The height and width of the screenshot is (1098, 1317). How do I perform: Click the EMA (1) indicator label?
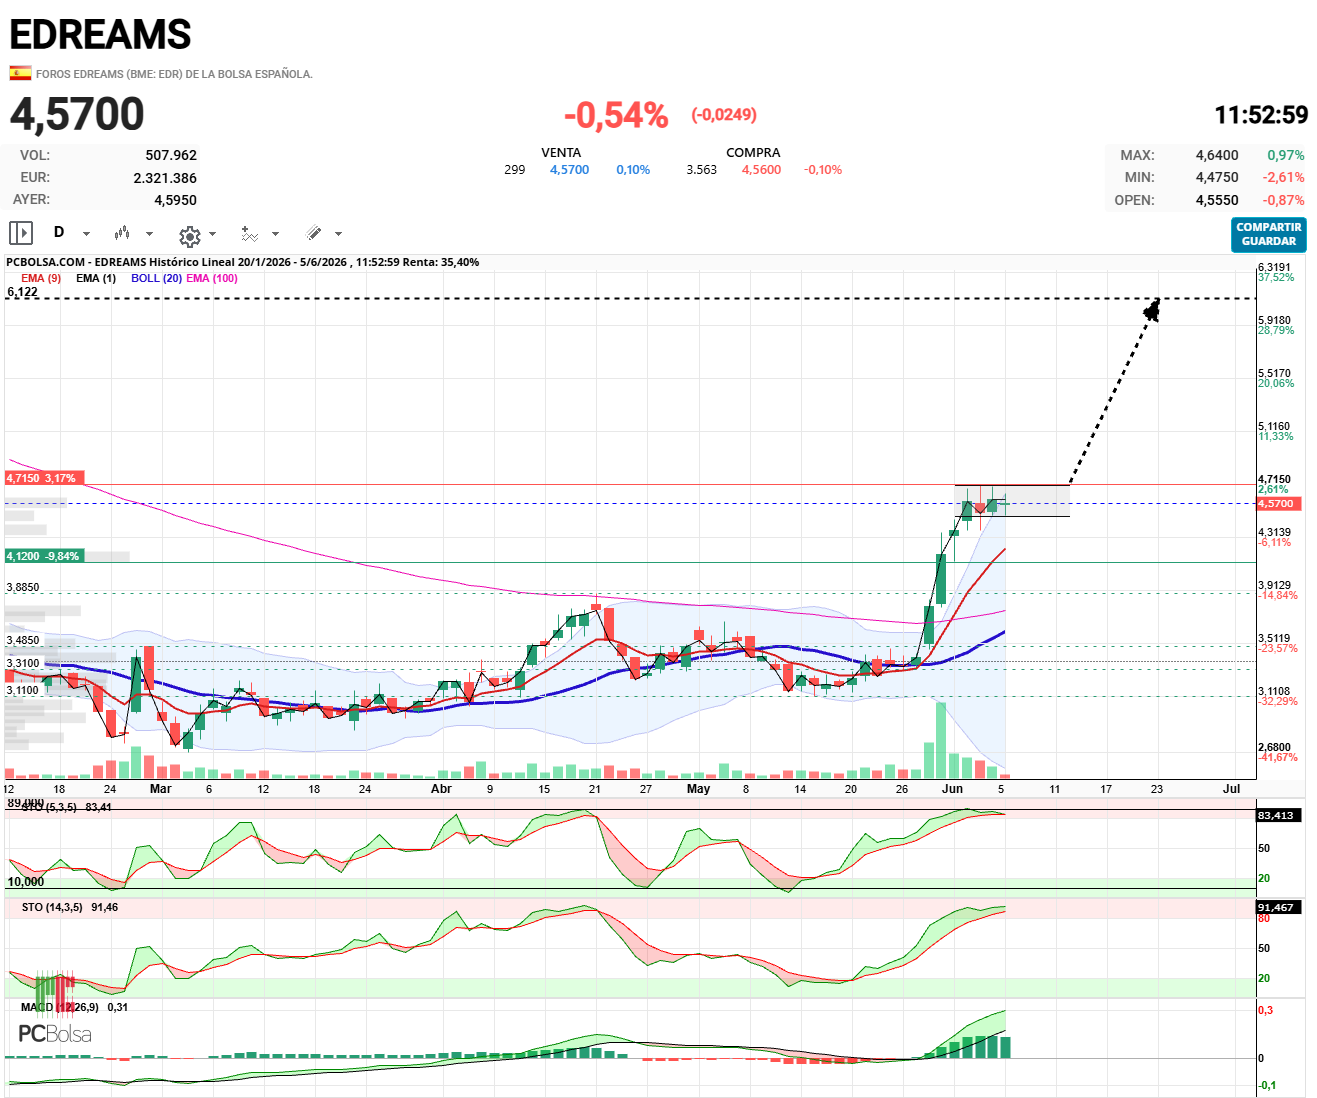[x=96, y=278]
